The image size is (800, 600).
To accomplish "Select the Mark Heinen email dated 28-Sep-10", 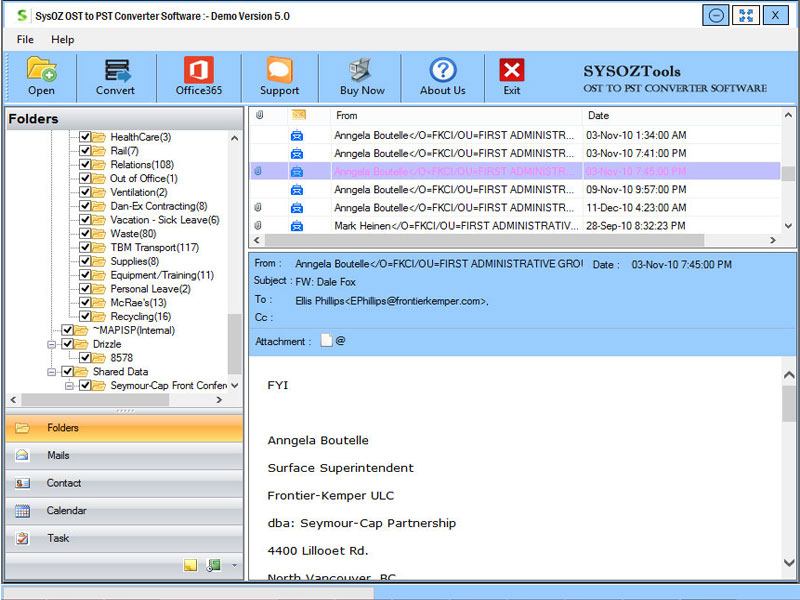I will tap(515, 226).
